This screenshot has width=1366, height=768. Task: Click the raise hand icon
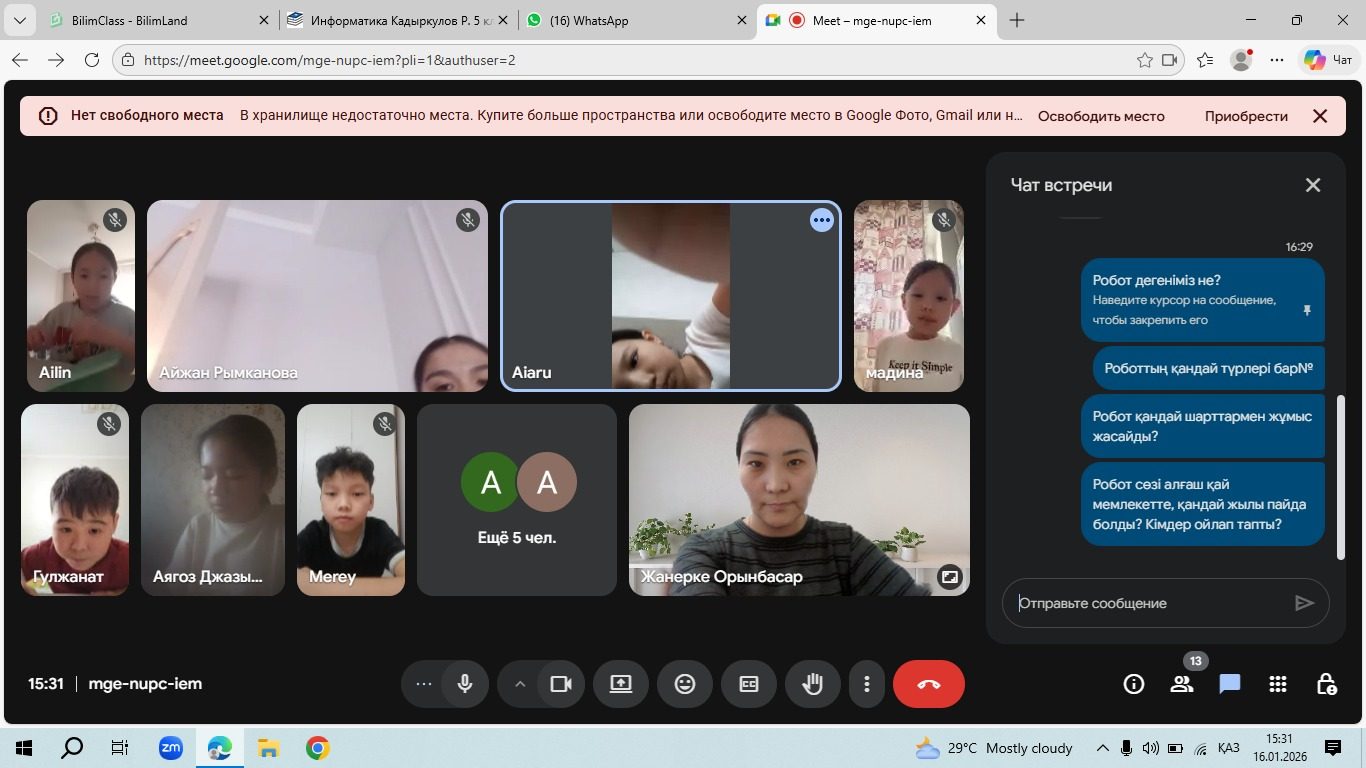(812, 684)
